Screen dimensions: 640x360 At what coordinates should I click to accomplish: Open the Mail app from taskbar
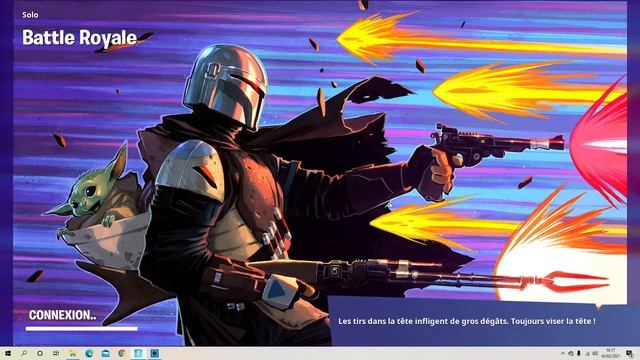105,353
